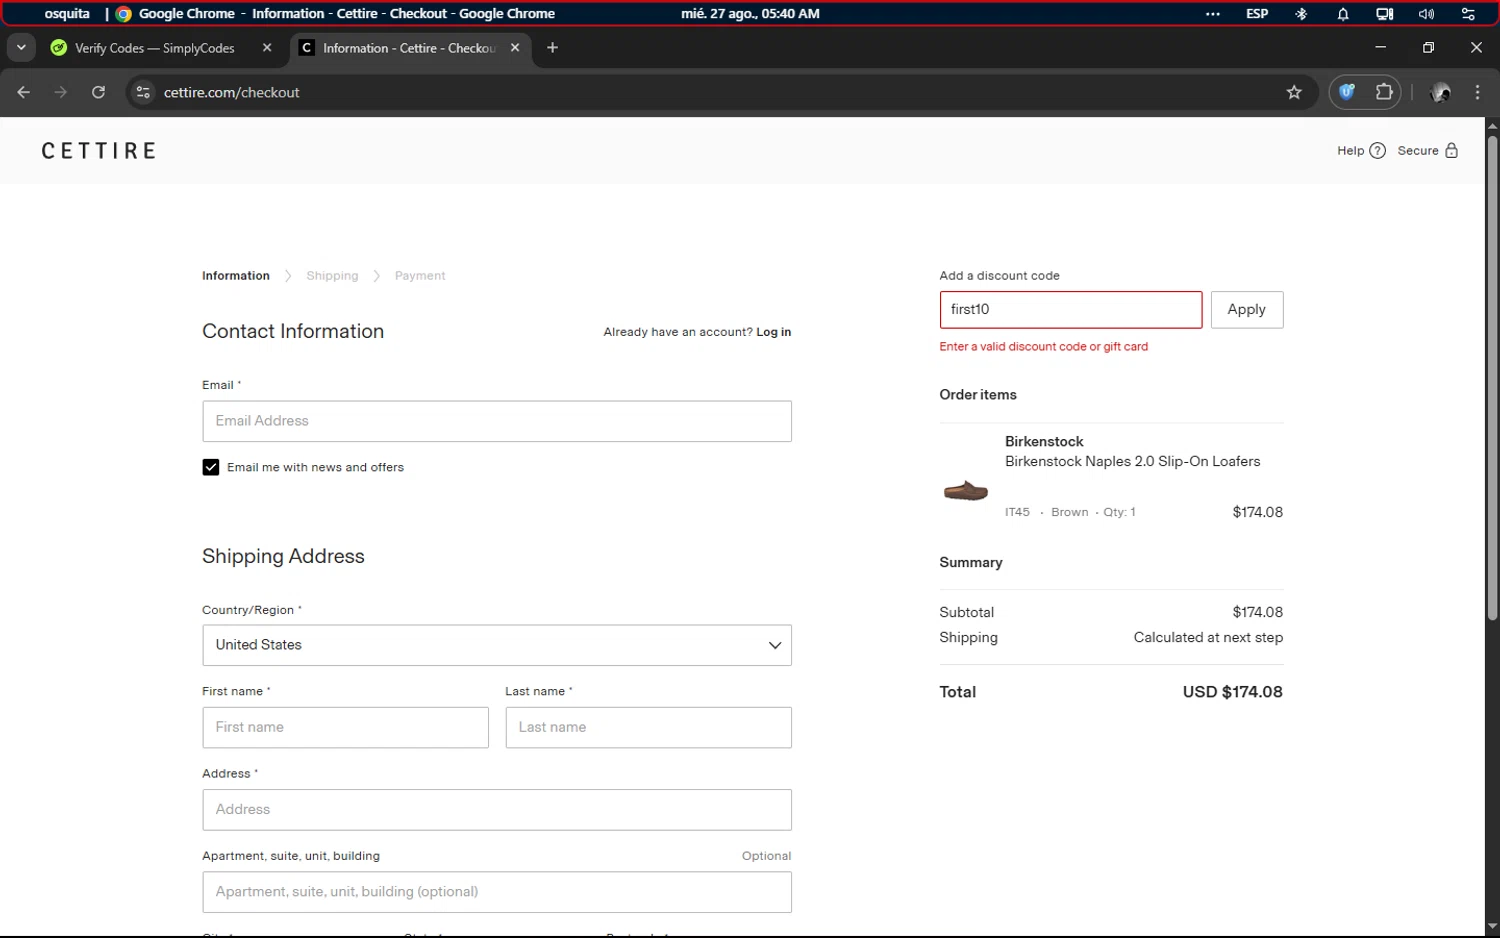Apply the discount code
1500x938 pixels.
click(x=1247, y=310)
